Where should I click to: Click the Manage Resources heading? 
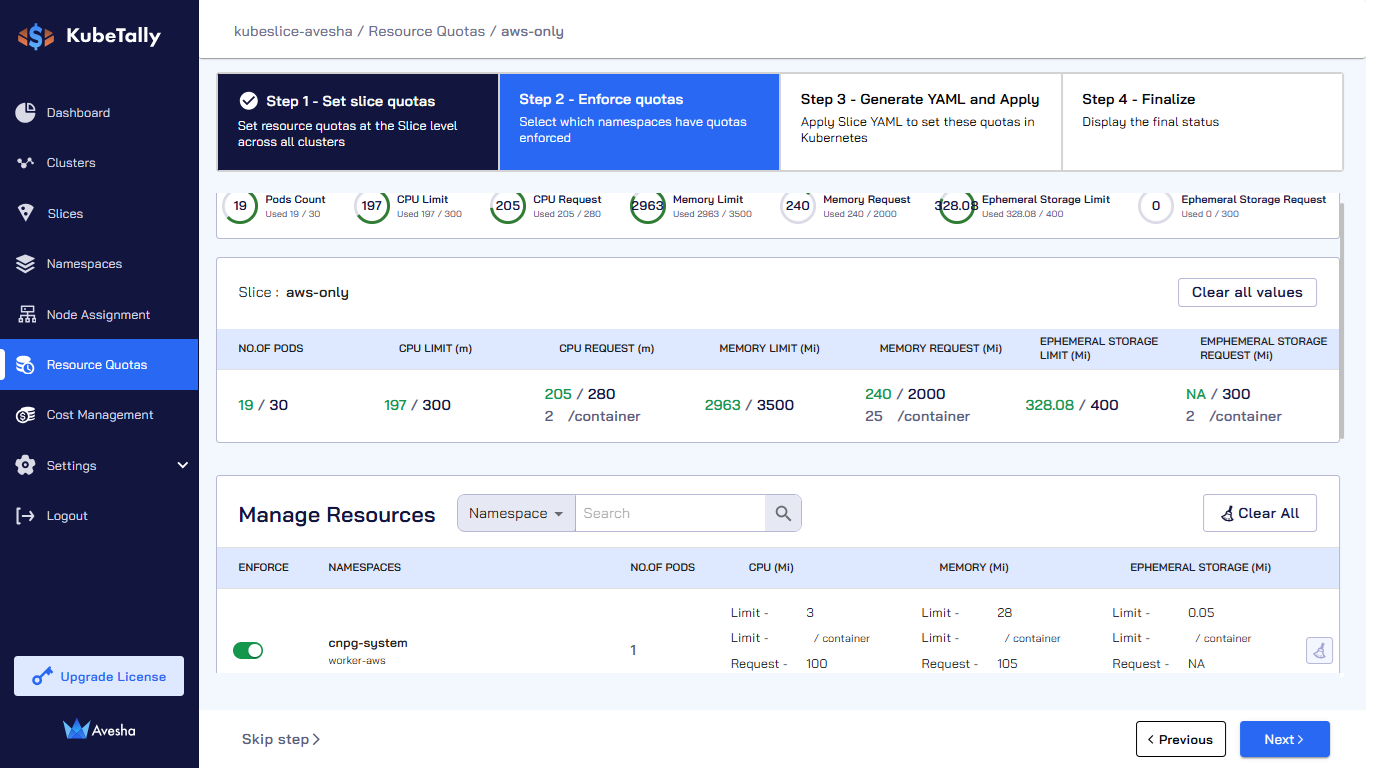[337, 515]
